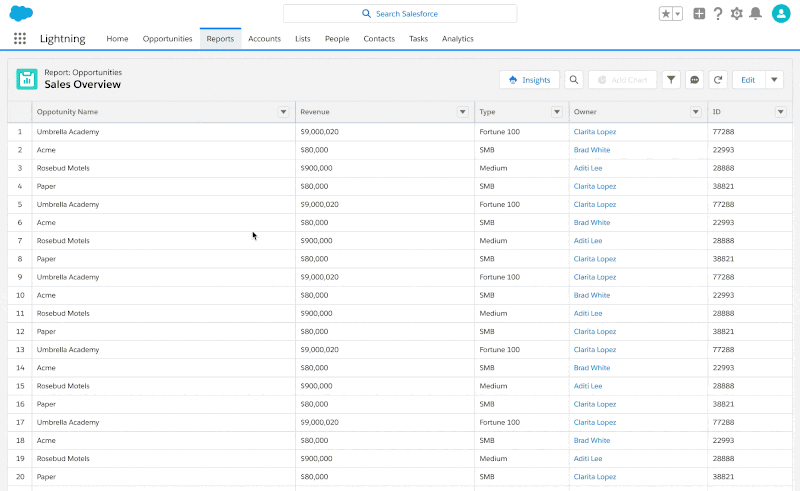Go to the Tasks tab

pyautogui.click(x=418, y=39)
